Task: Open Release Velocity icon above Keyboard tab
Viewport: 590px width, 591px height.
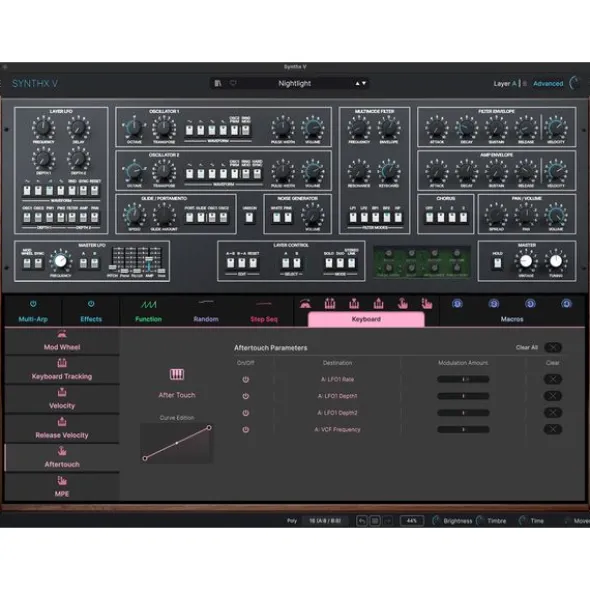Action: (378, 303)
